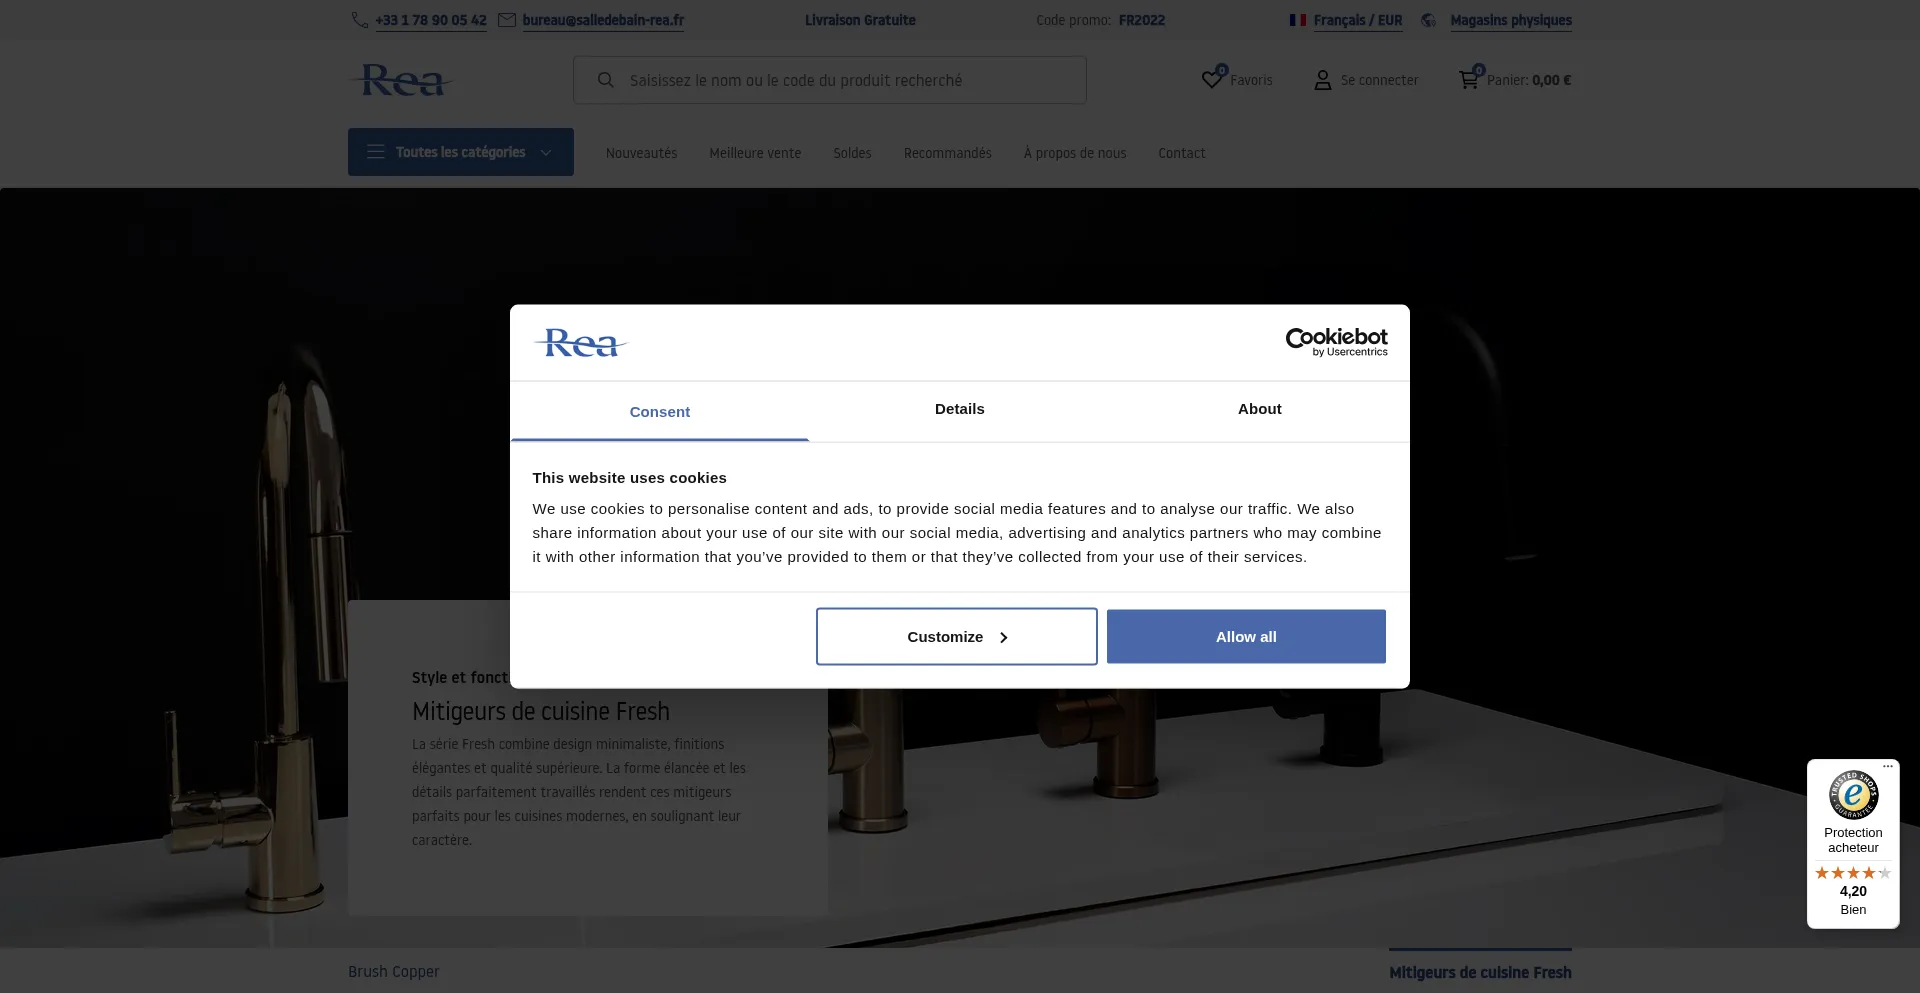The height and width of the screenshot is (993, 1920).
Task: Click the globe icon near Magasins physiques
Action: pos(1428,20)
